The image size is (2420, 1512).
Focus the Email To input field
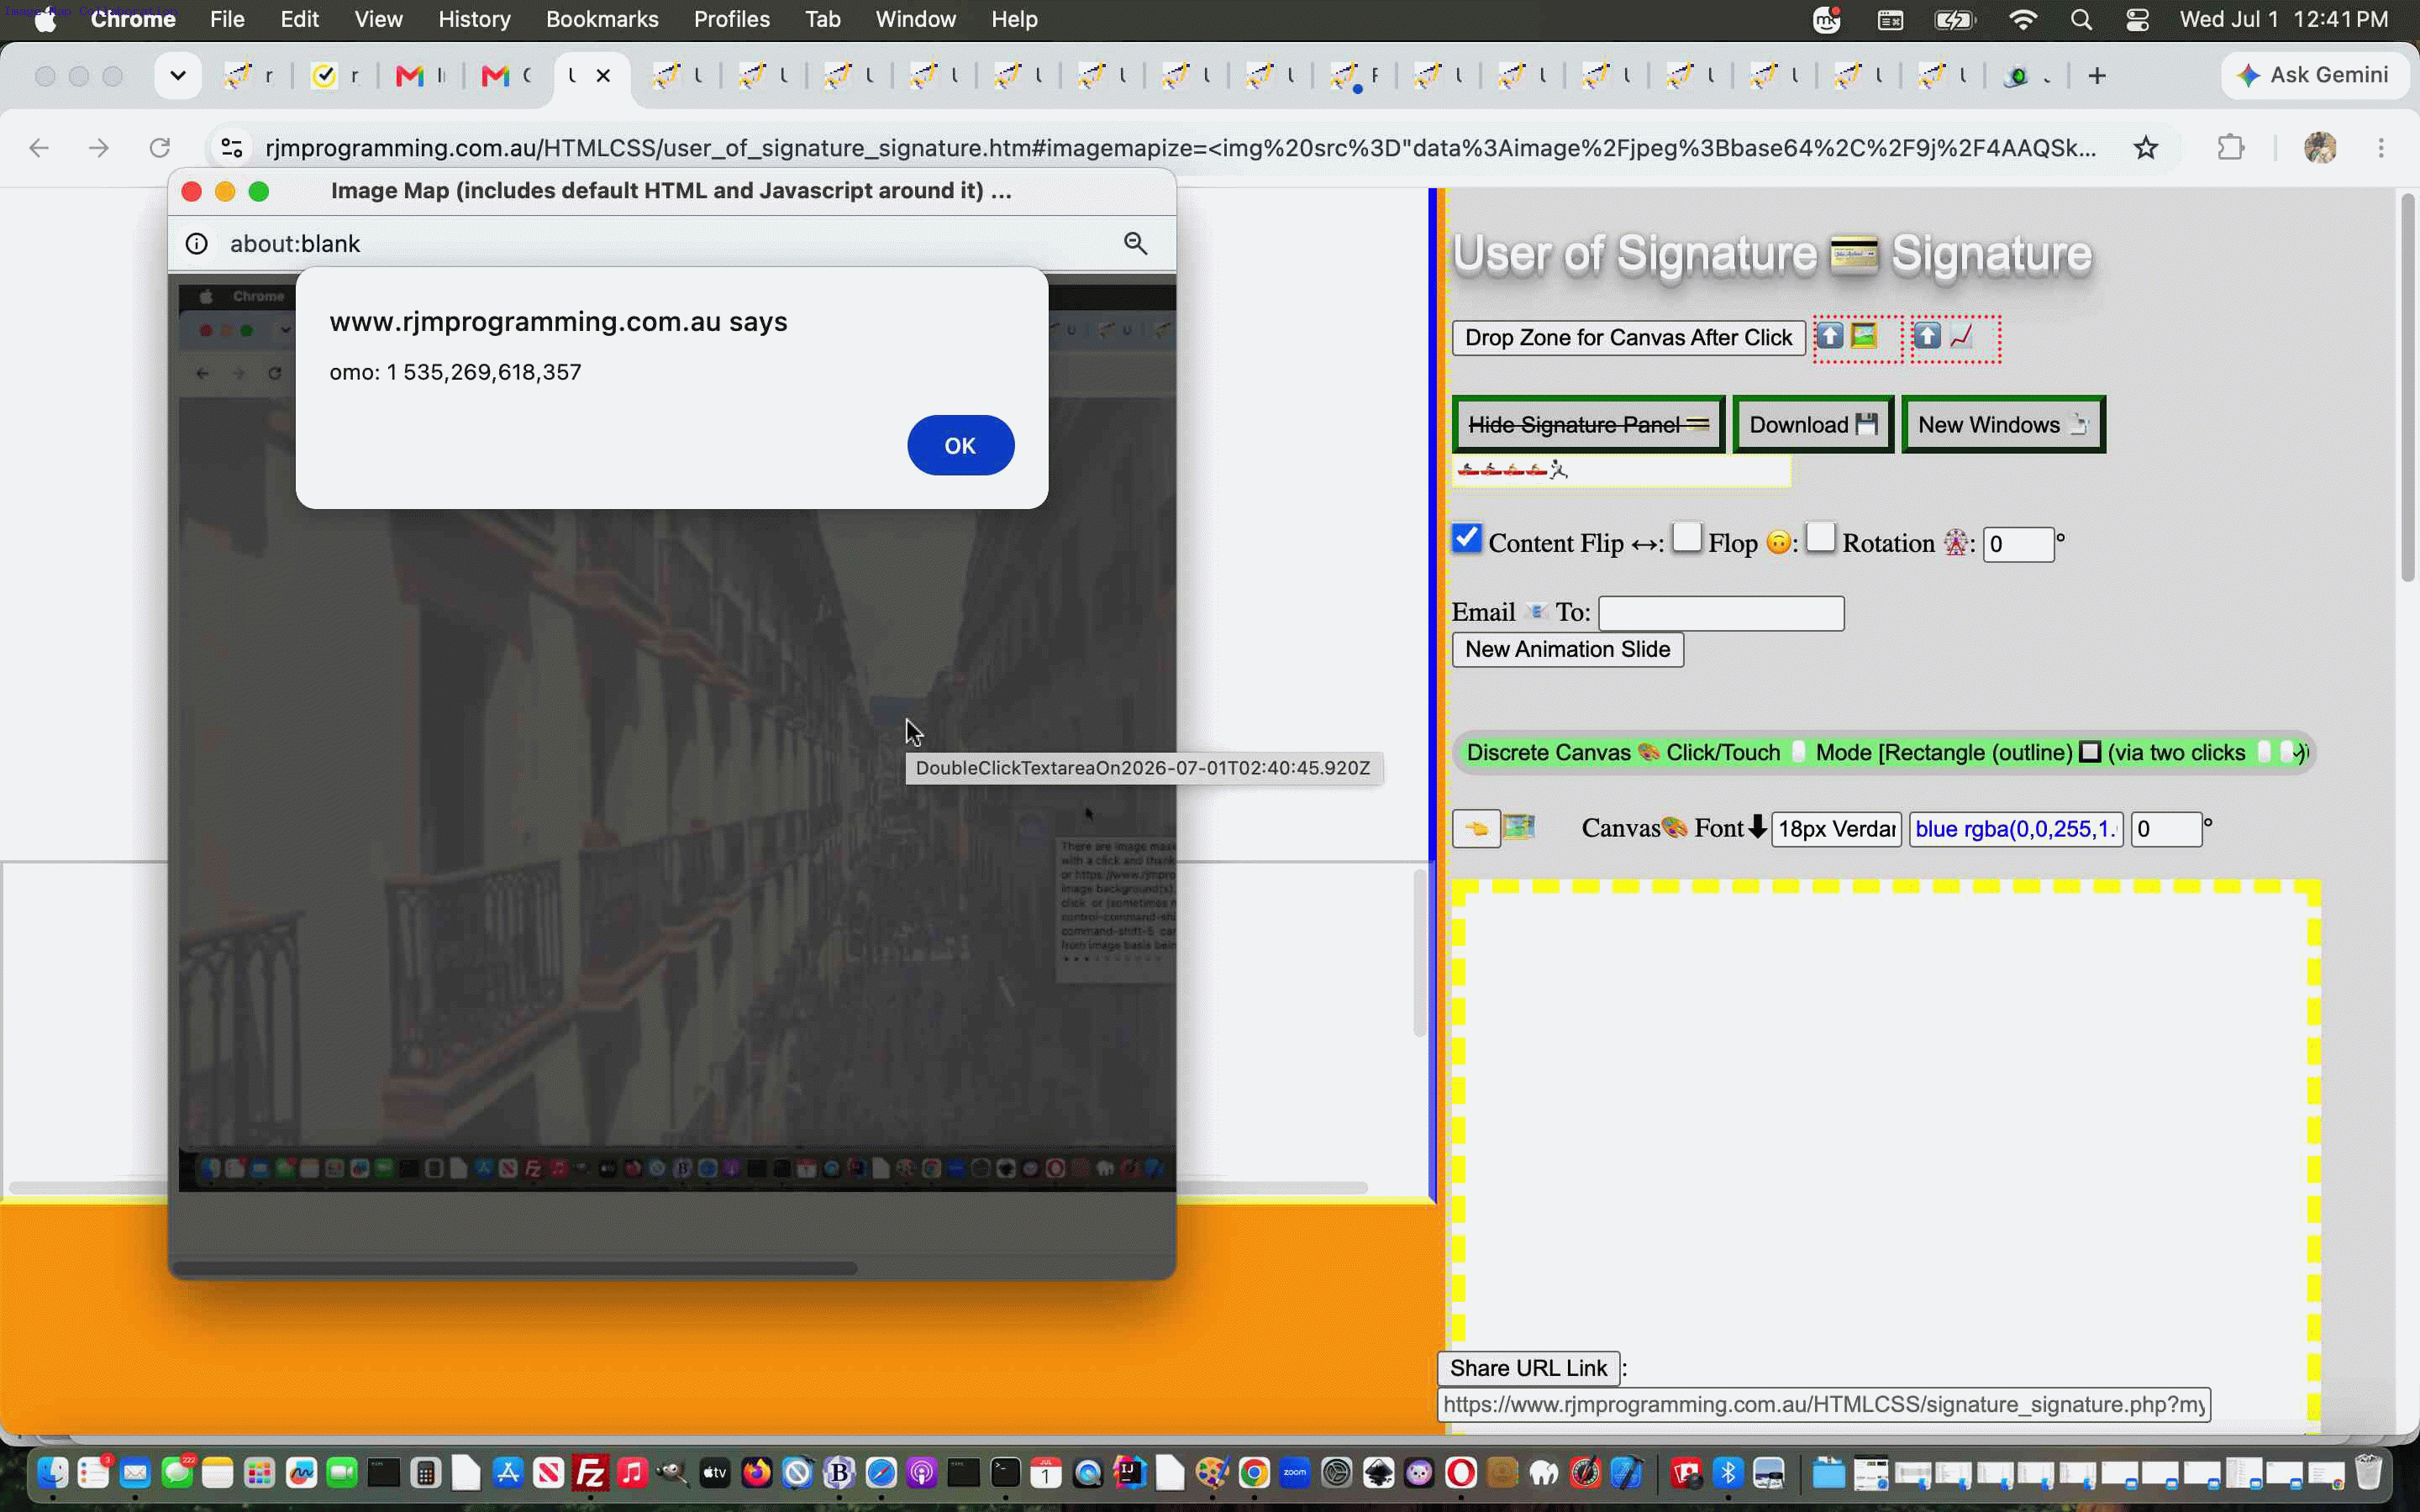pos(1721,613)
